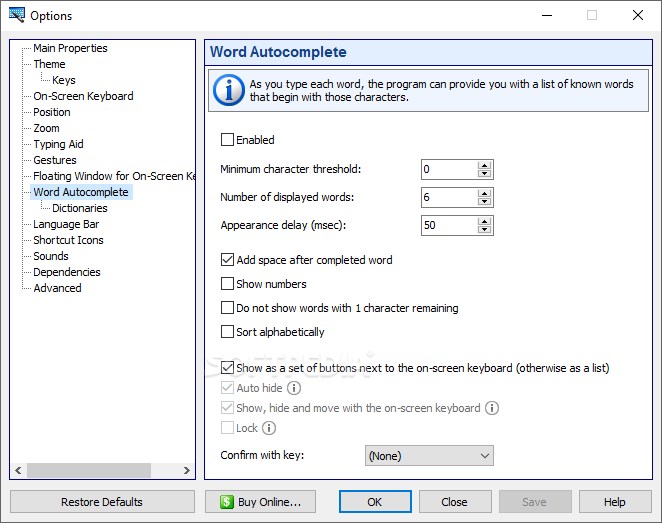Open Dictionaries under Word Autocomplete
The height and width of the screenshot is (523, 662).
80,208
